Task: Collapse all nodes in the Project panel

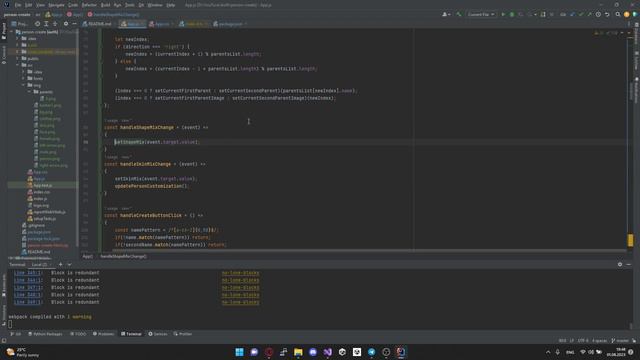Action: click(55, 24)
